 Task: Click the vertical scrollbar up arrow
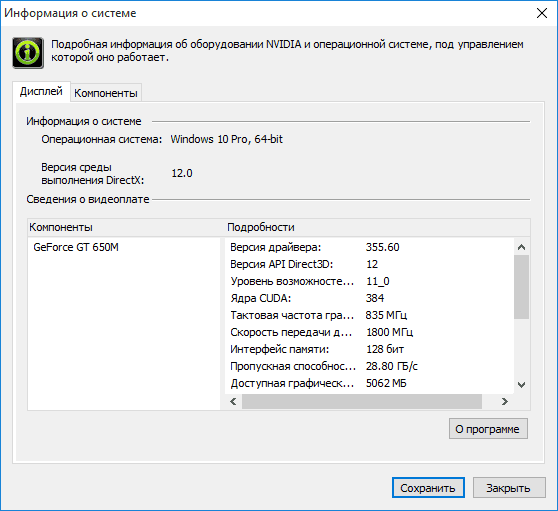point(521,247)
